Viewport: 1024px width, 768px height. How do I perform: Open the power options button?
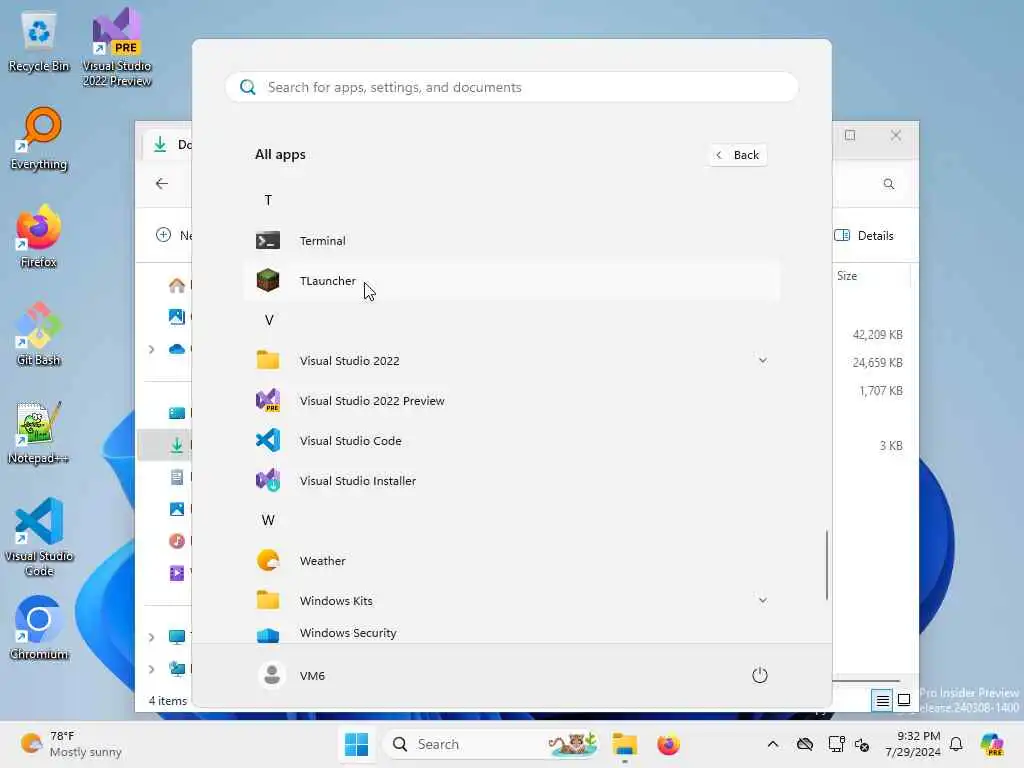click(x=760, y=675)
